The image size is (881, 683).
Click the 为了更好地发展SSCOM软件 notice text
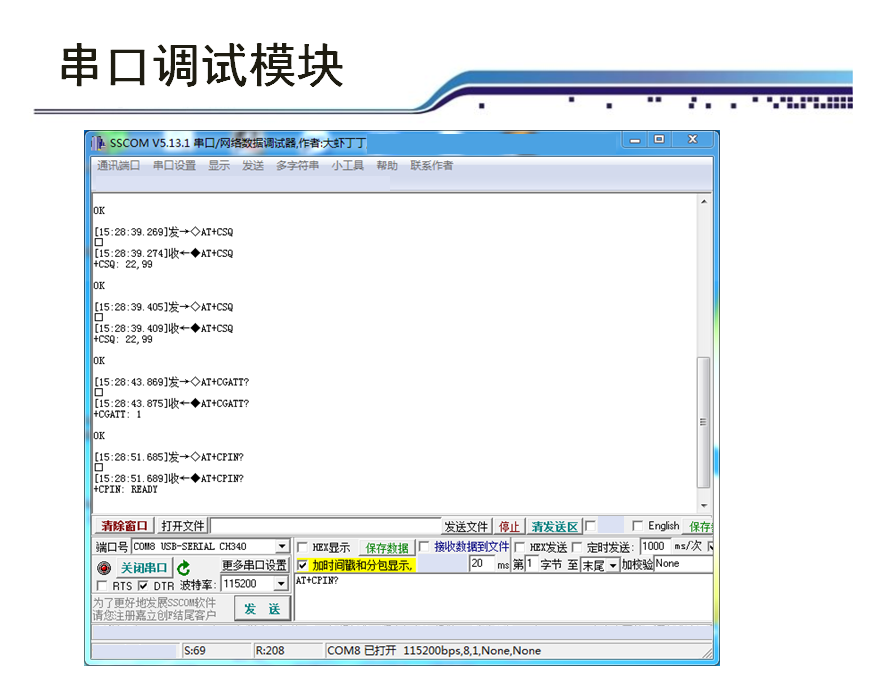tap(155, 603)
